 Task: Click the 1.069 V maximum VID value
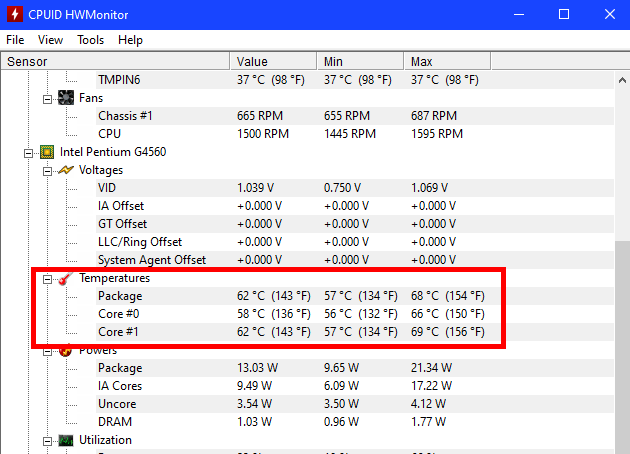tap(430, 188)
